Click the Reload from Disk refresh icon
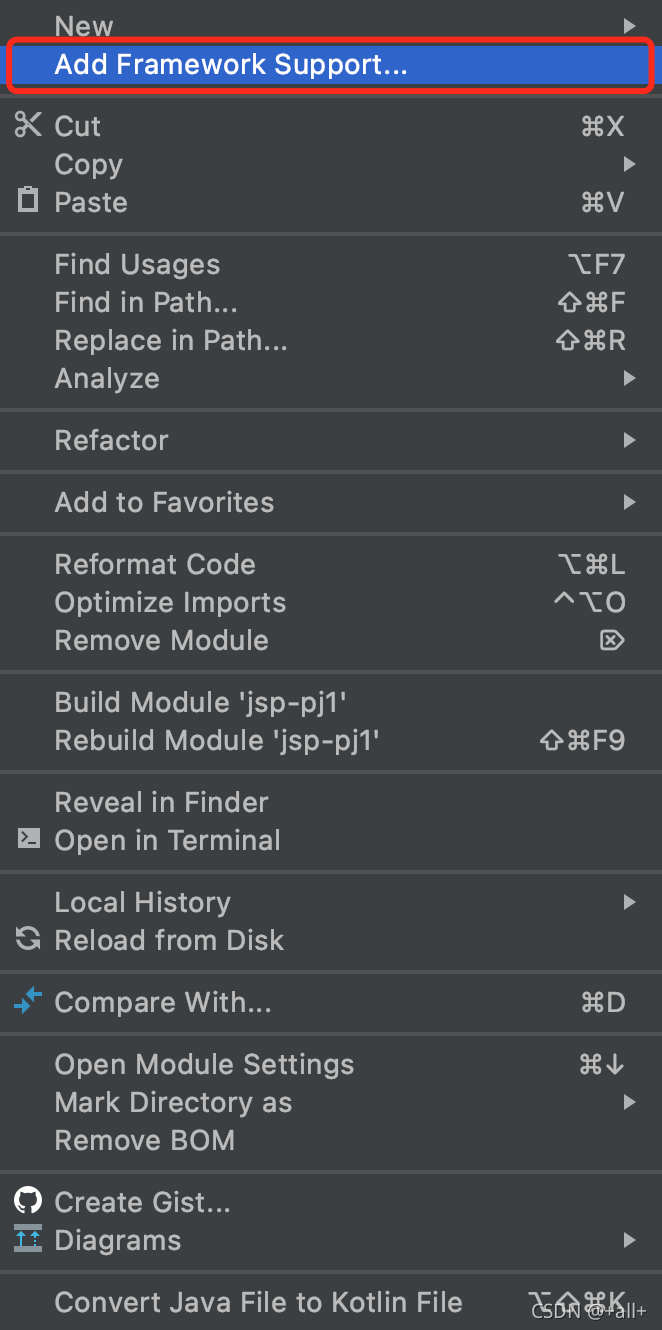662x1330 pixels. (28, 939)
